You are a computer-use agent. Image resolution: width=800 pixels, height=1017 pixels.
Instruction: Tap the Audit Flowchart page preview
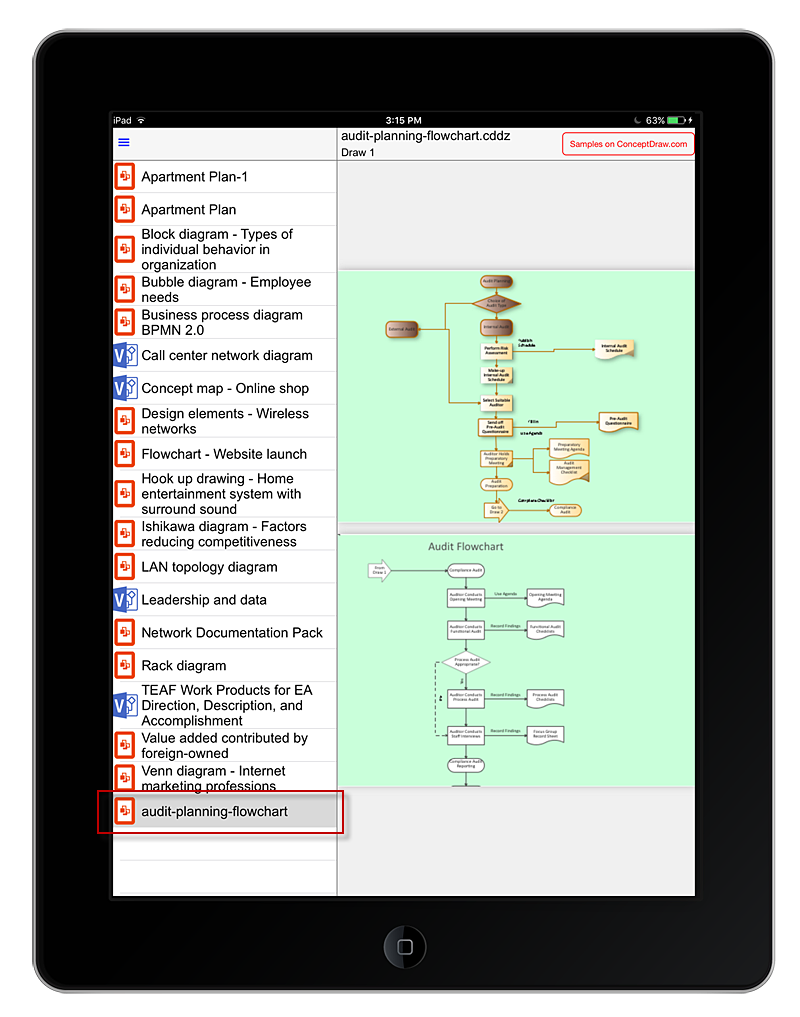pos(516,658)
